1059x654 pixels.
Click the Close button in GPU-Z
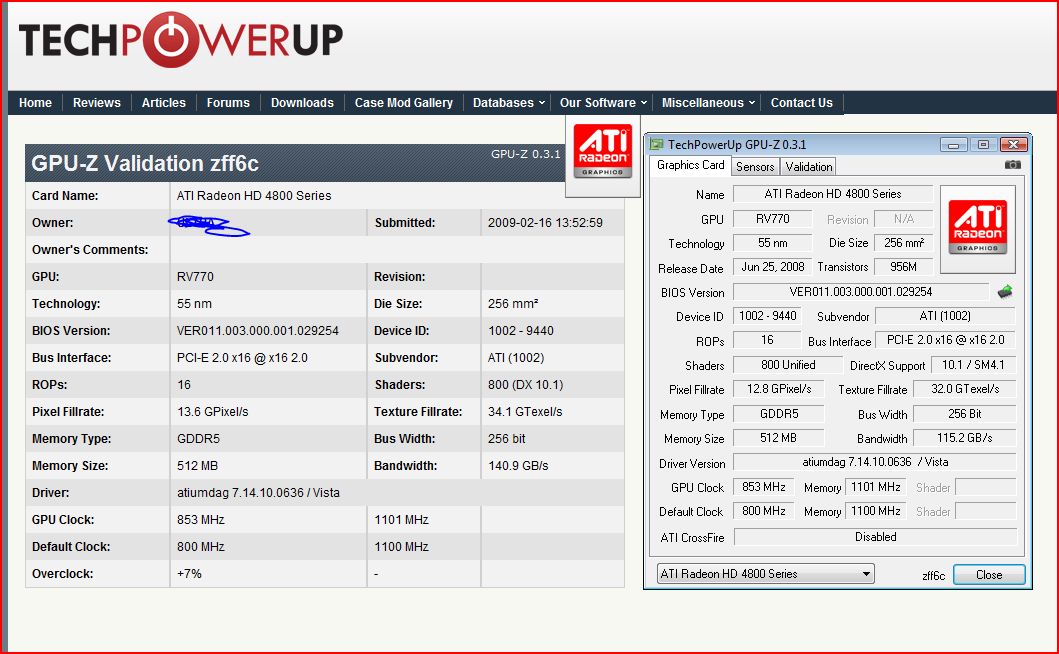[989, 574]
